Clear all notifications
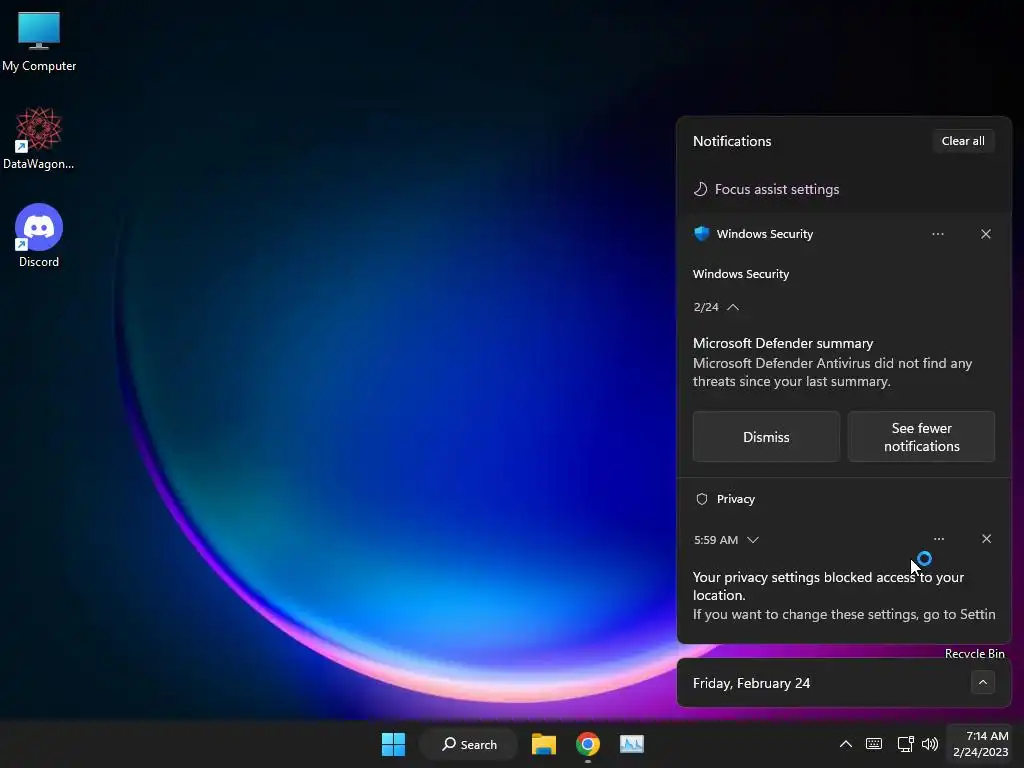The height and width of the screenshot is (768, 1024). tap(963, 141)
